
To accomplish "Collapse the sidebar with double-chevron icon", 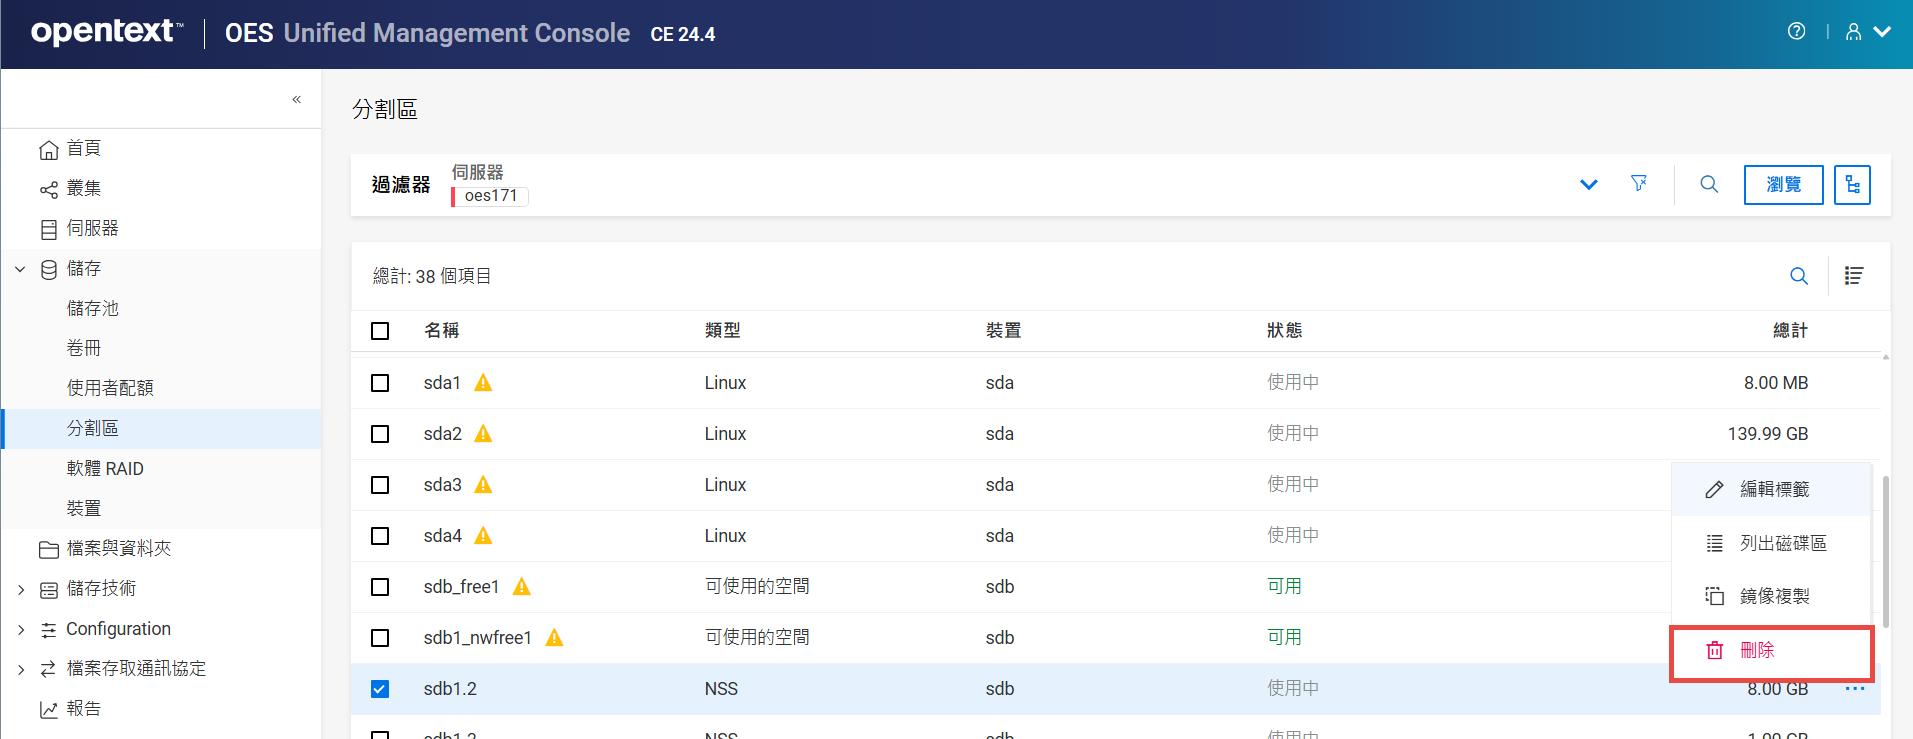I will point(297,99).
